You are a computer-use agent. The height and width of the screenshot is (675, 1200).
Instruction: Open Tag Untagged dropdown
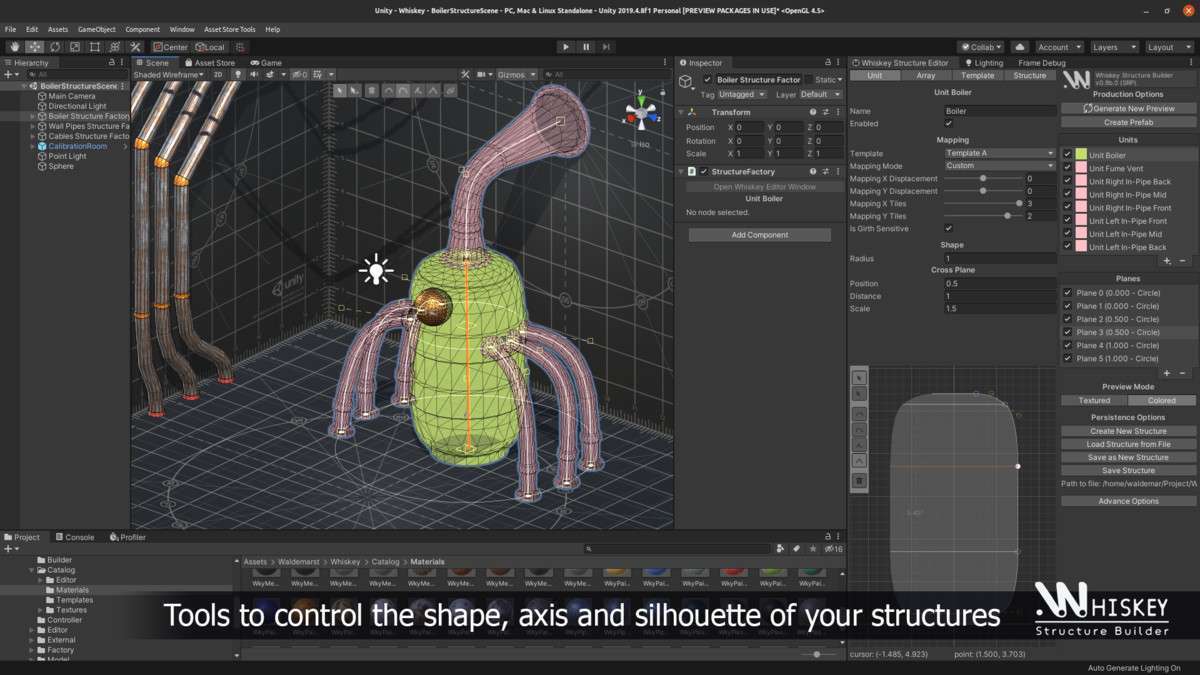click(742, 94)
